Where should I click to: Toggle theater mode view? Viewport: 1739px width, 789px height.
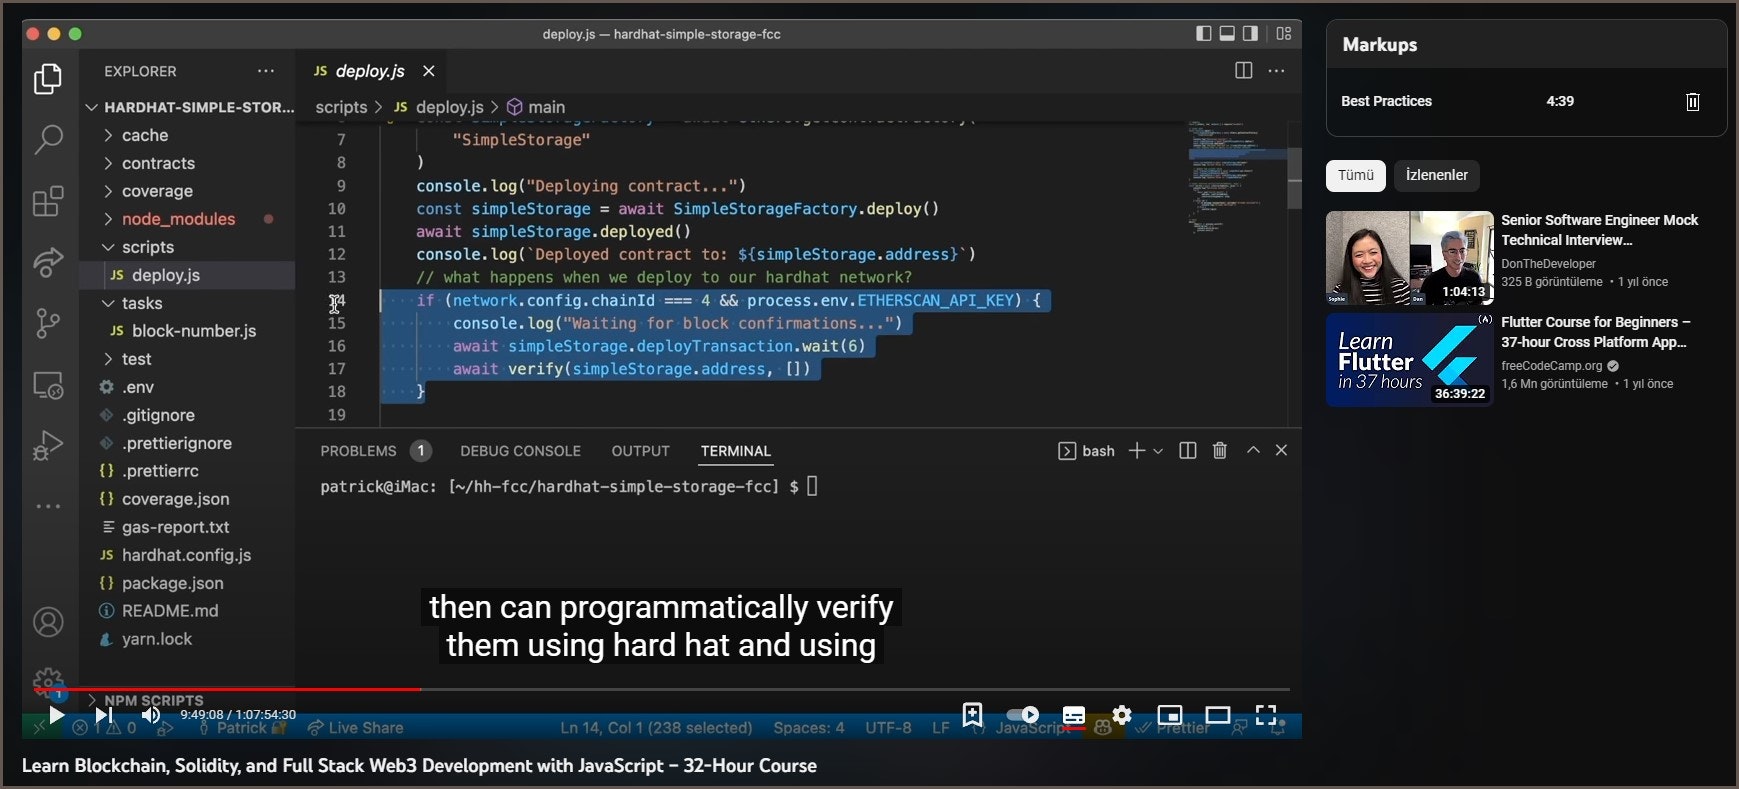coord(1217,715)
